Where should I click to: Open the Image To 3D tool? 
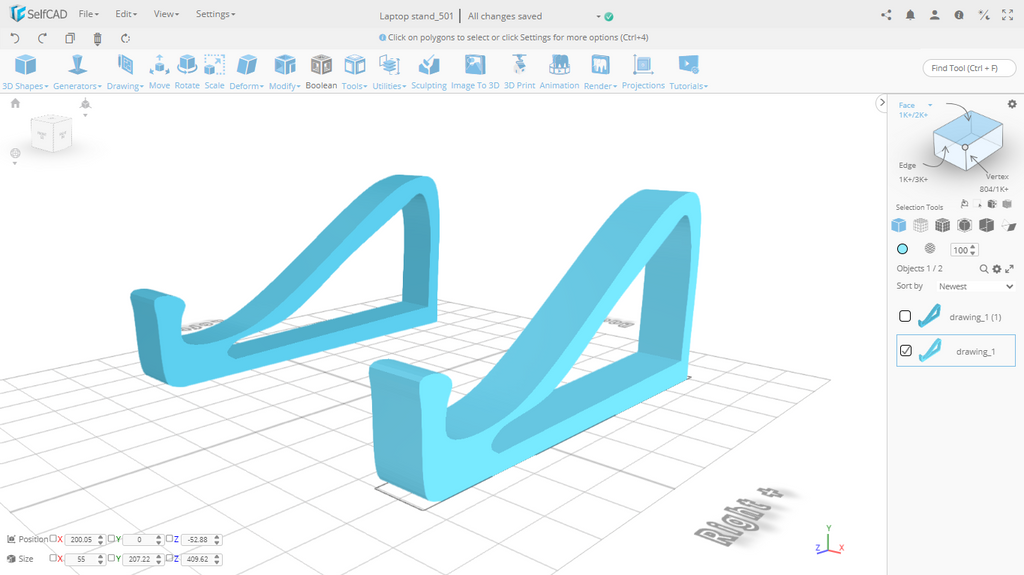[x=475, y=70]
